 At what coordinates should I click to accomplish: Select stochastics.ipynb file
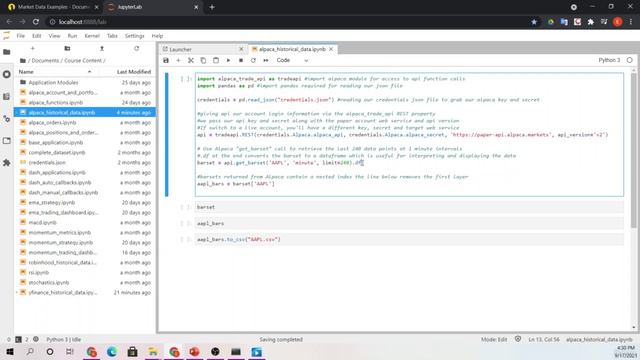[85, 282]
